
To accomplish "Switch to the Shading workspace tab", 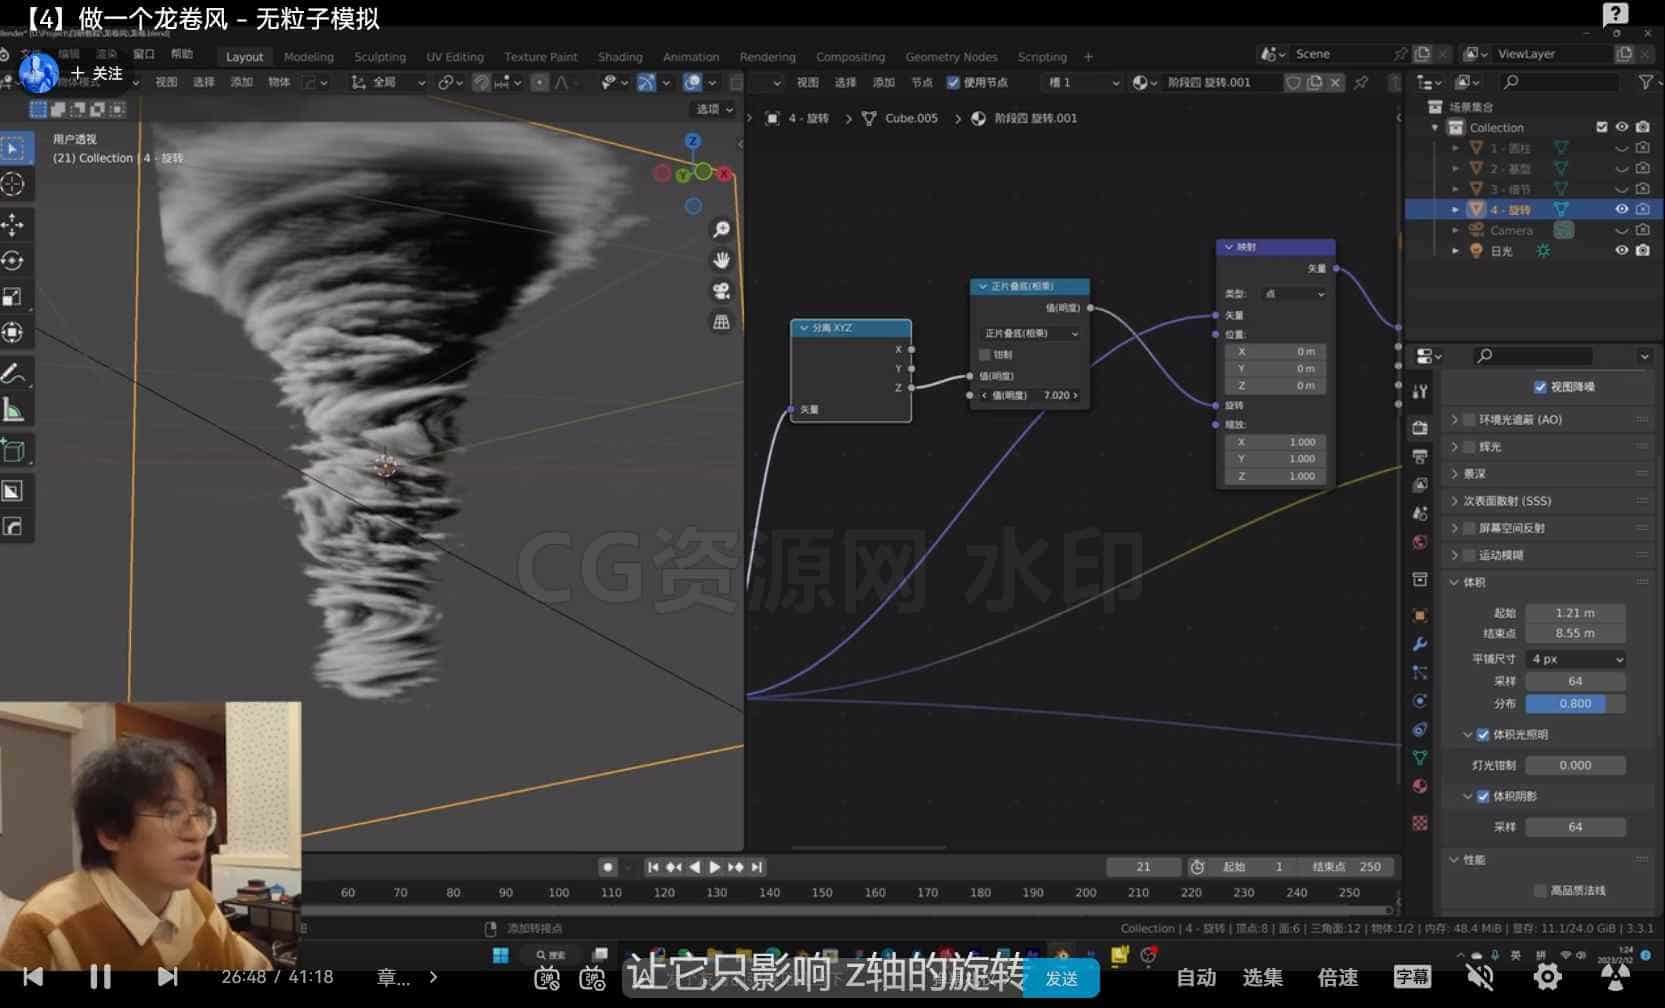I will tap(620, 57).
